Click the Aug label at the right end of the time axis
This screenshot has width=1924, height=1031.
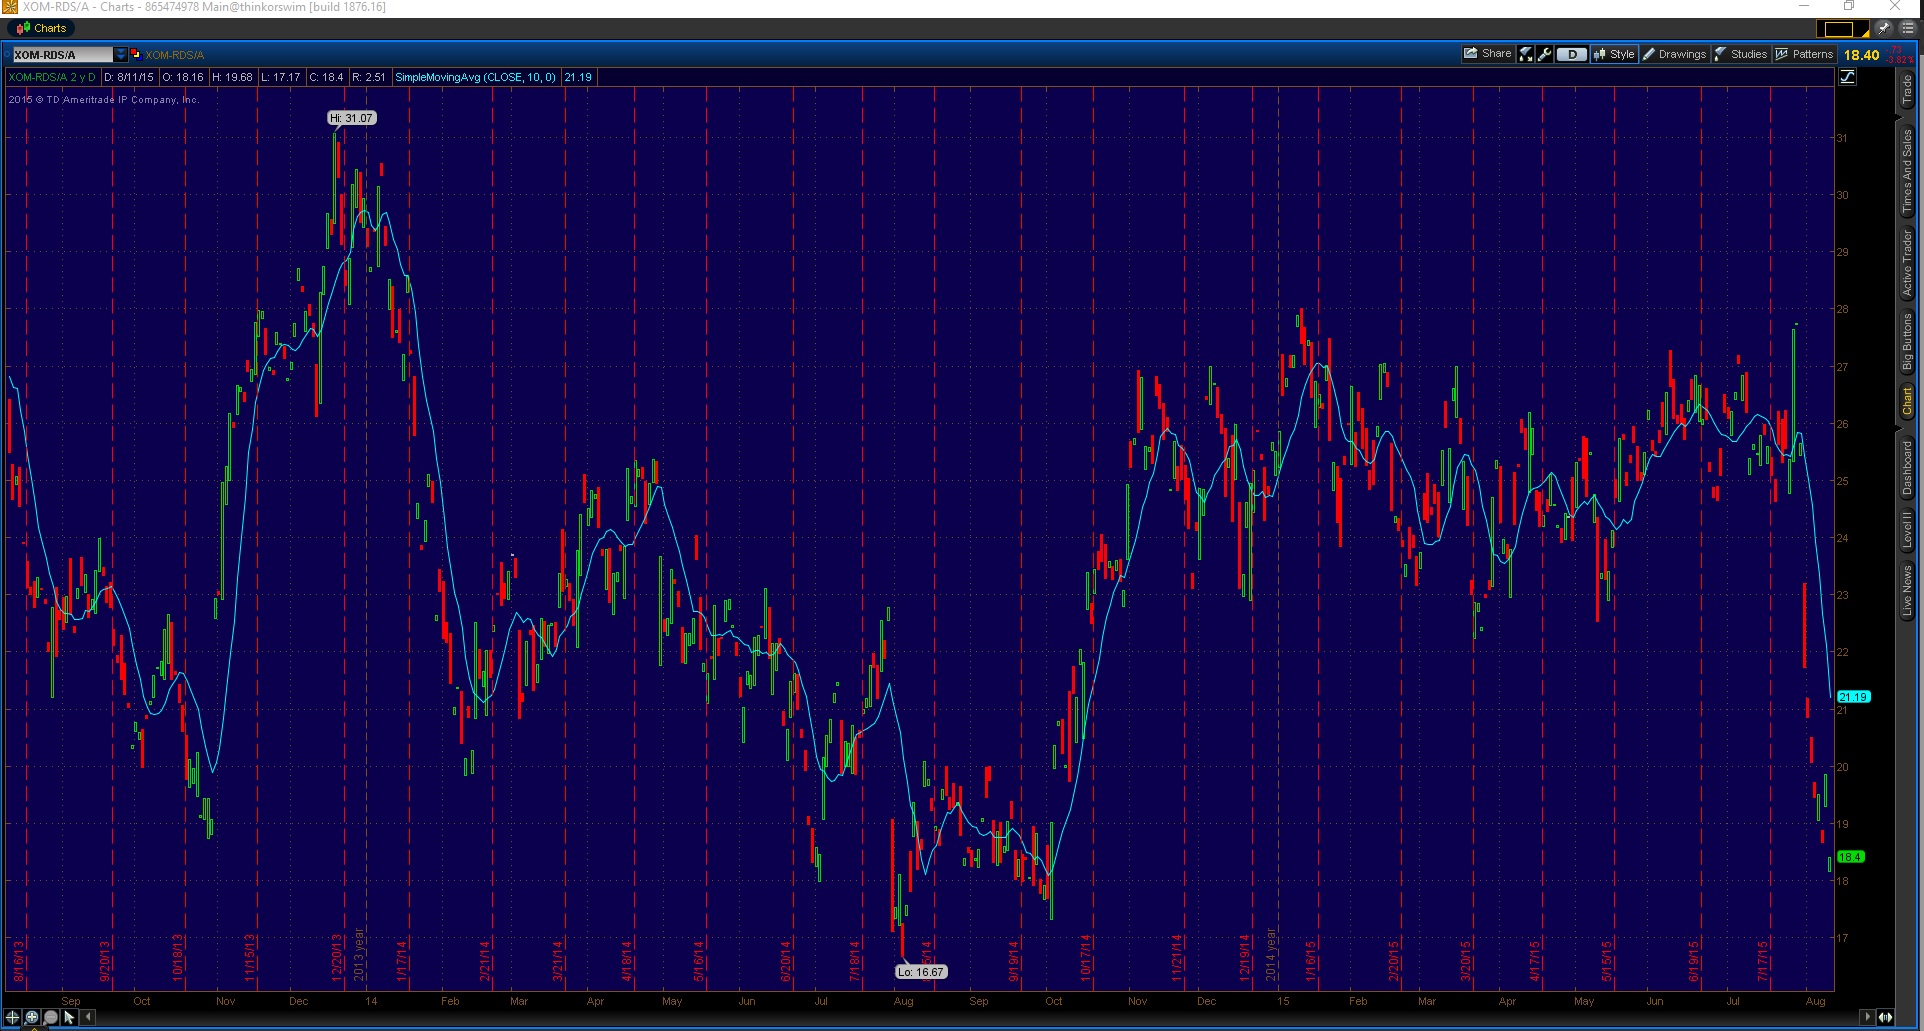1815,1001
